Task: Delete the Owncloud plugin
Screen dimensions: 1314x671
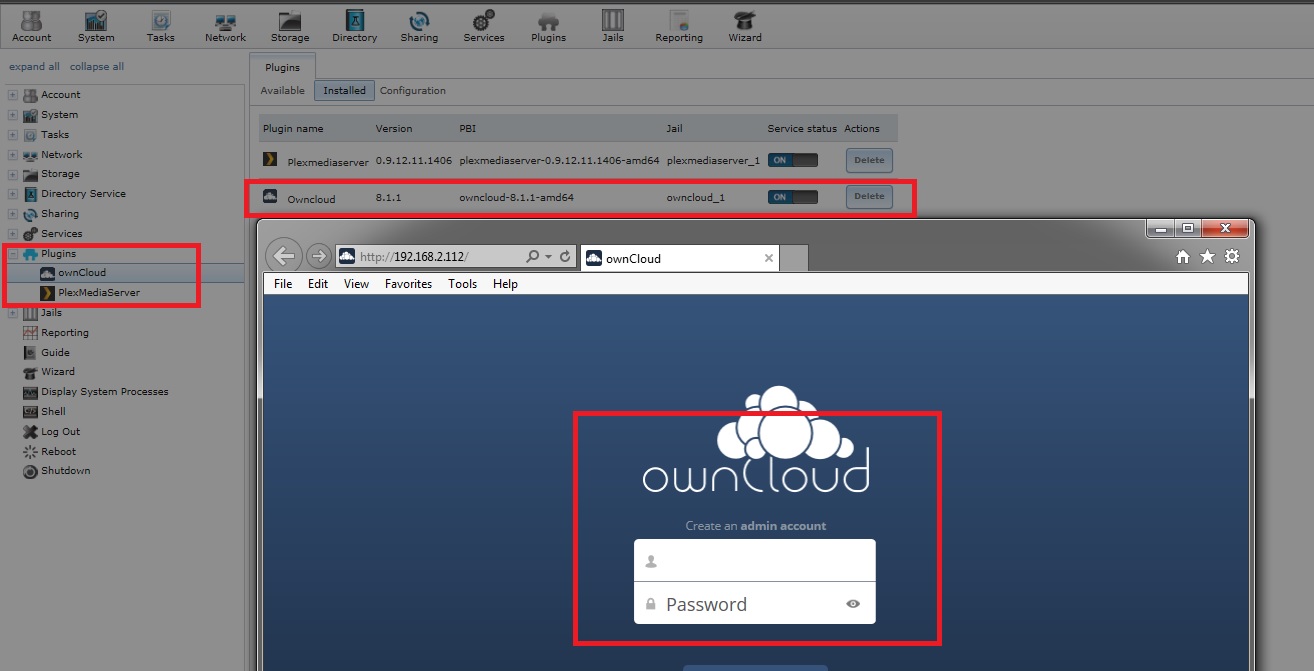Action: pyautogui.click(x=869, y=197)
